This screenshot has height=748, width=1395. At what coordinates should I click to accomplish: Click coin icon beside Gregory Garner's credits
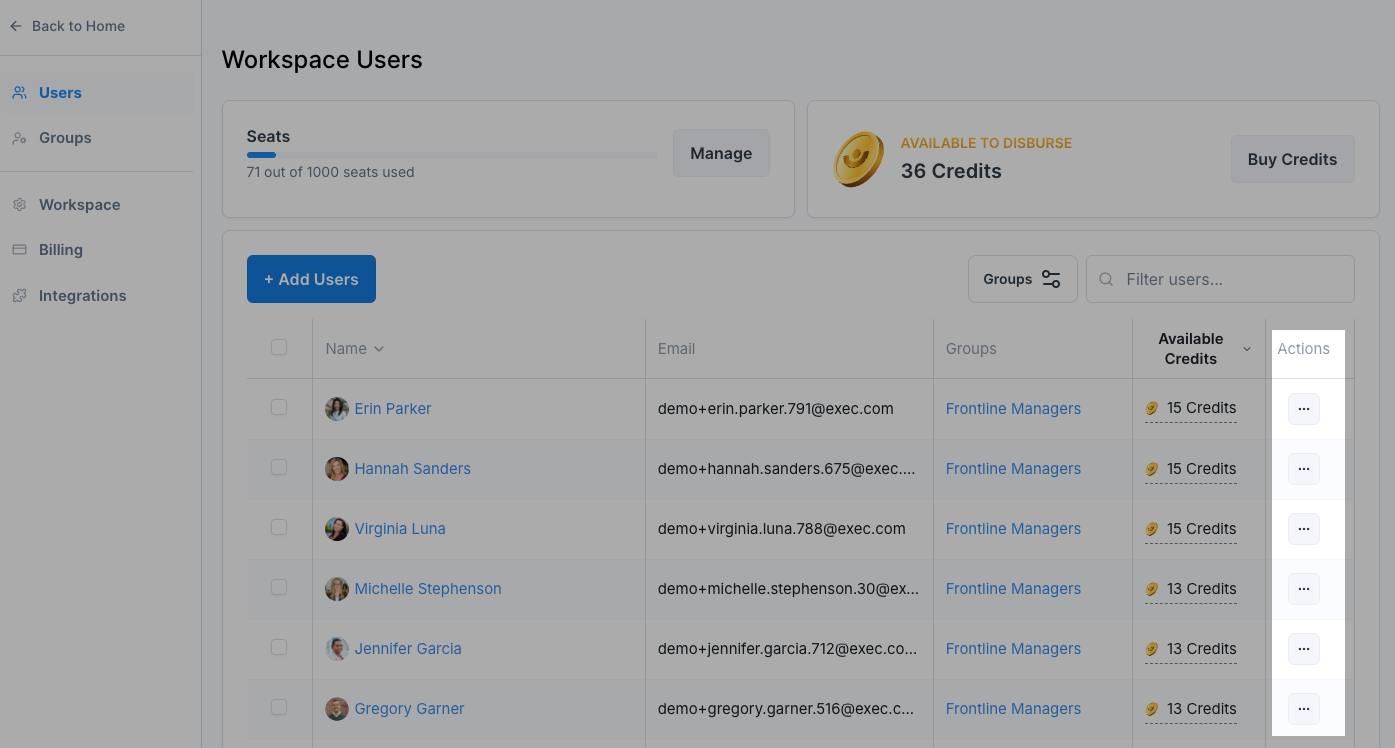tap(1152, 708)
